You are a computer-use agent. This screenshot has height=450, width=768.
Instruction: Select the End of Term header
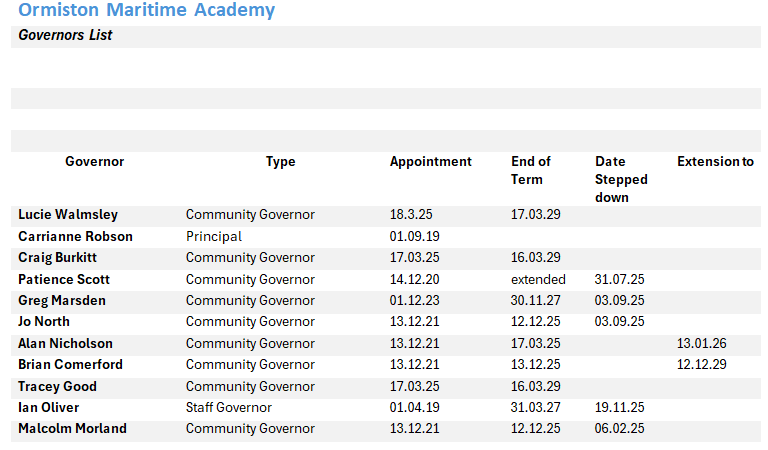[x=530, y=170]
